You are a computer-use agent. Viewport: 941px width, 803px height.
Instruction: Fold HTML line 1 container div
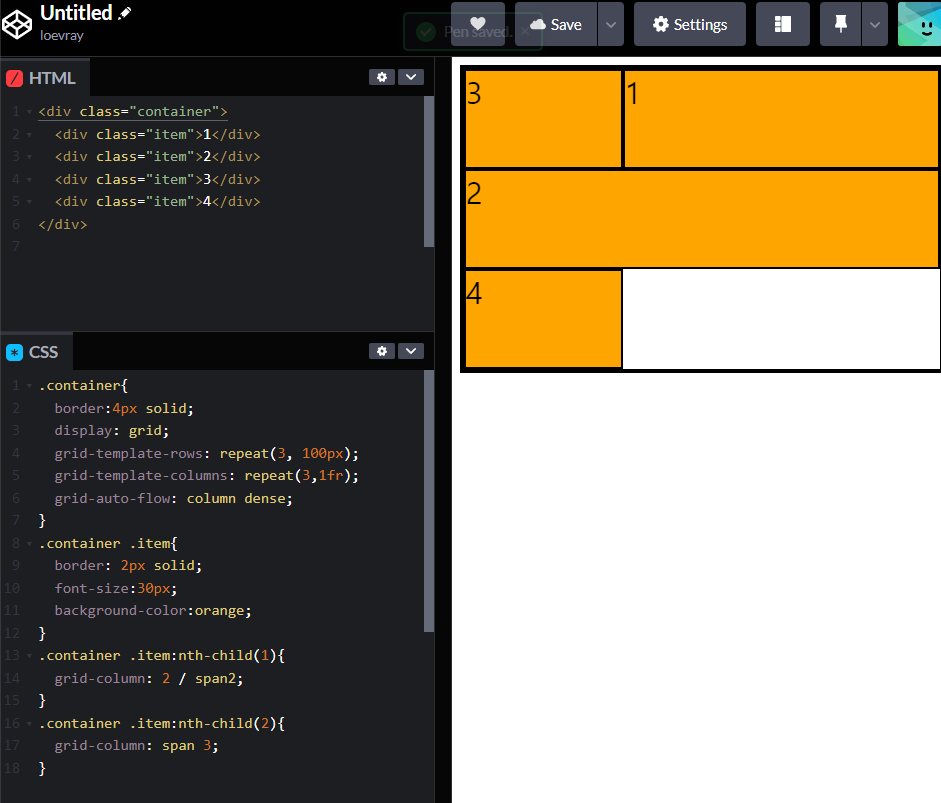pos(29,112)
